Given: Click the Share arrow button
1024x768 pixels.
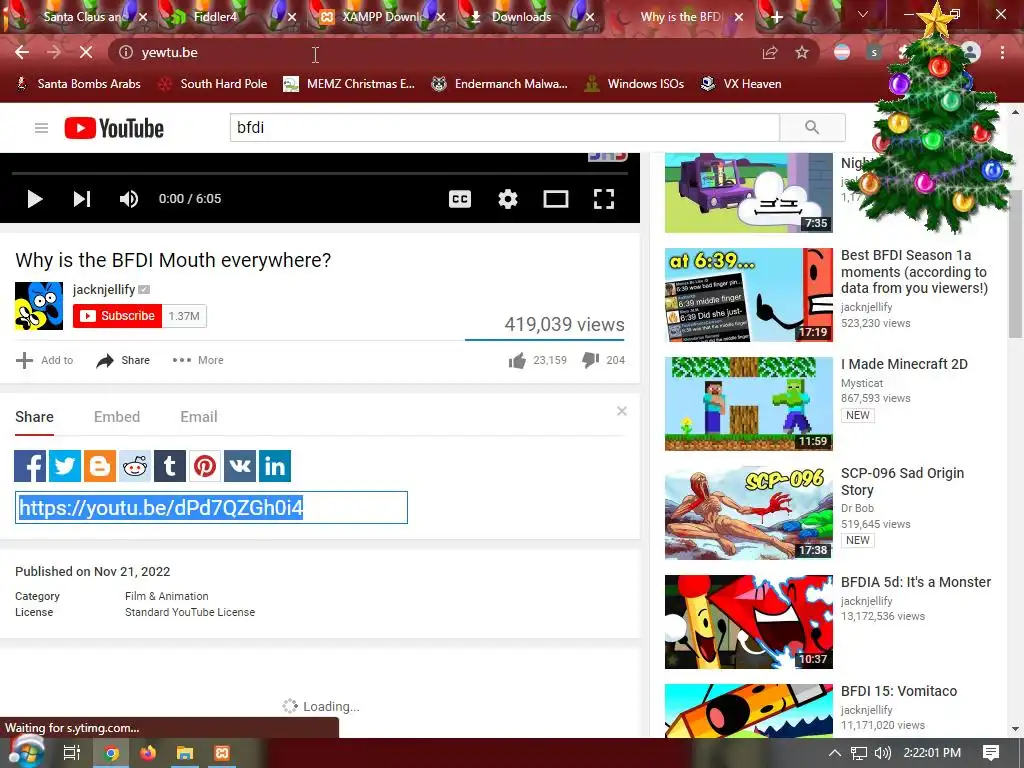Looking at the screenshot, I should tap(123, 360).
